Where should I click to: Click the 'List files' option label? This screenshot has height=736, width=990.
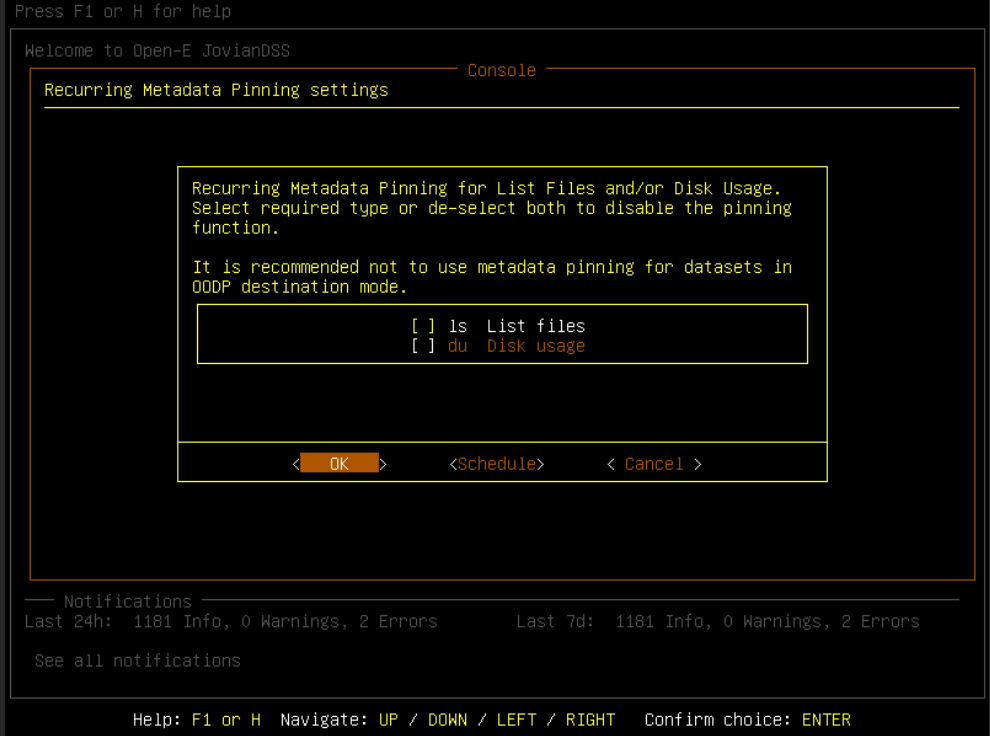pyautogui.click(x=536, y=326)
